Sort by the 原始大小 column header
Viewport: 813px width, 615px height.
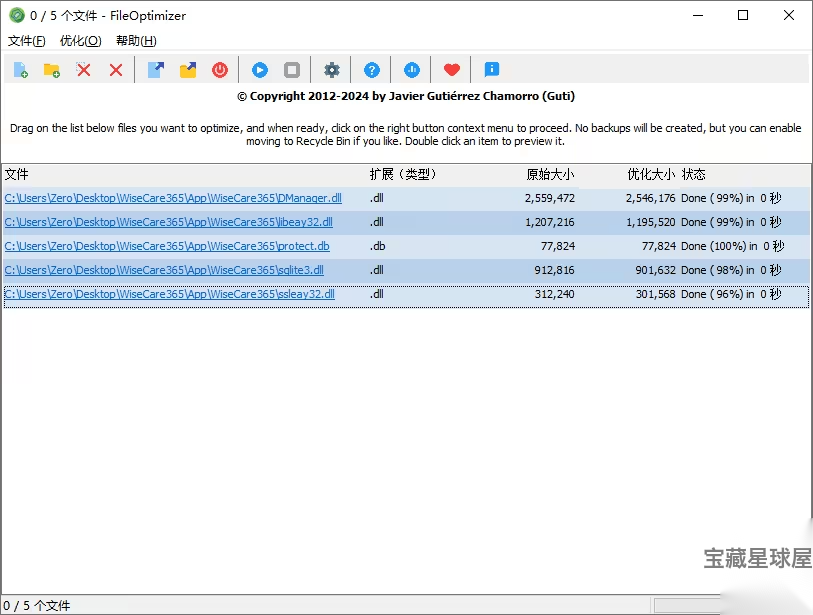tap(550, 174)
